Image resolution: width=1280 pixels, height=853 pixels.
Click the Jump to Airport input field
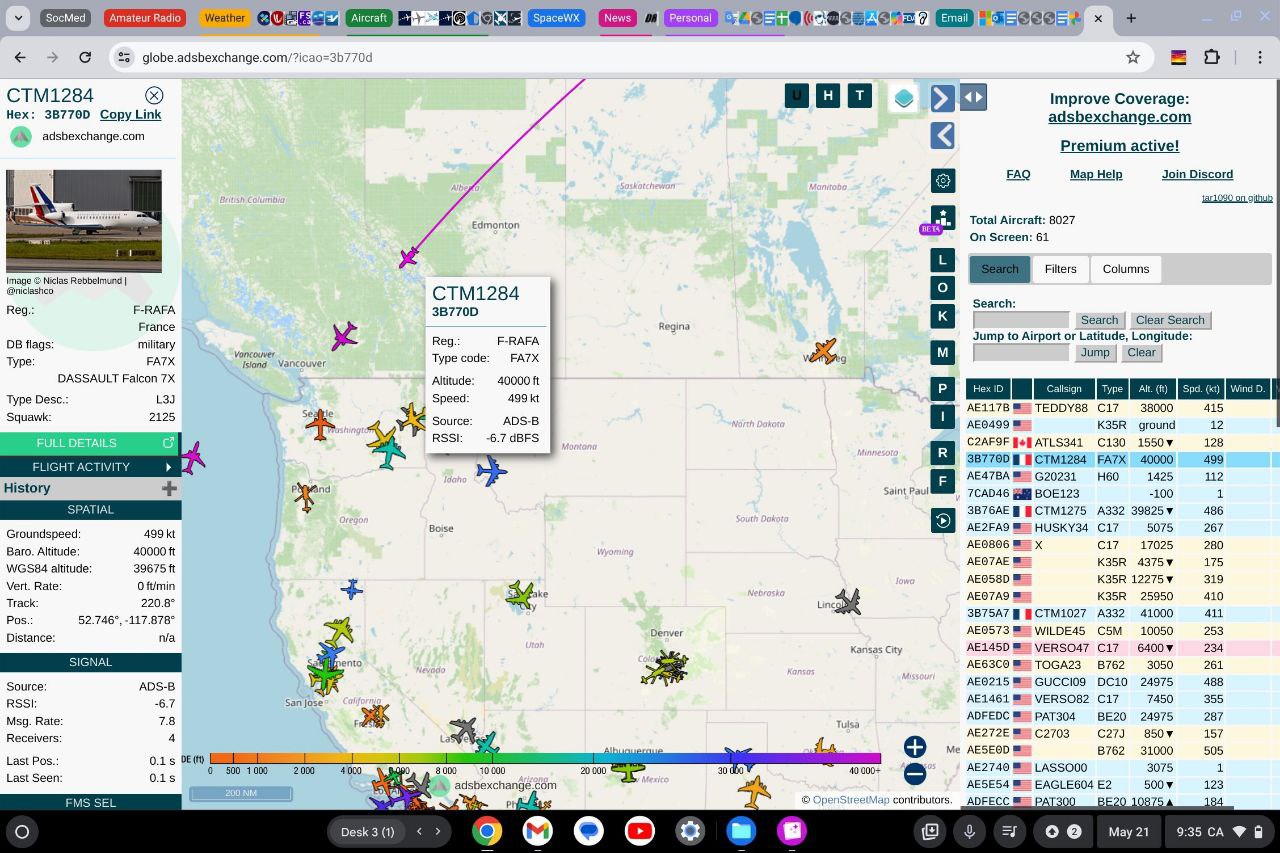[1021, 352]
